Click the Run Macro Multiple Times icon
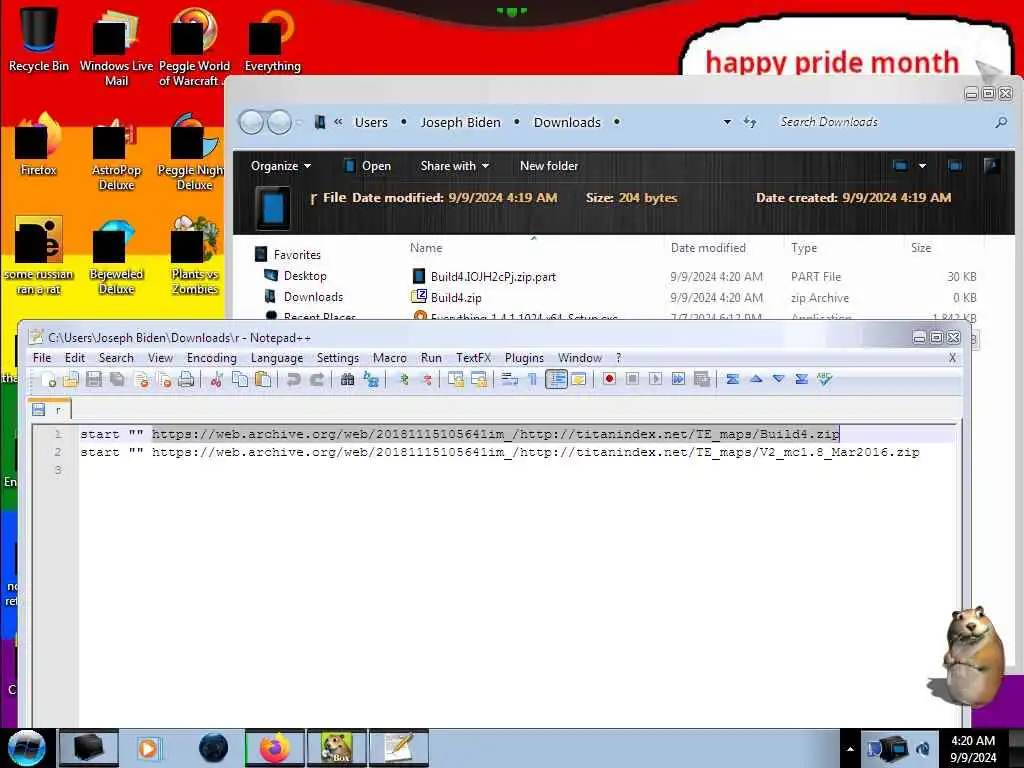Viewport: 1024px width, 768px height. (679, 379)
